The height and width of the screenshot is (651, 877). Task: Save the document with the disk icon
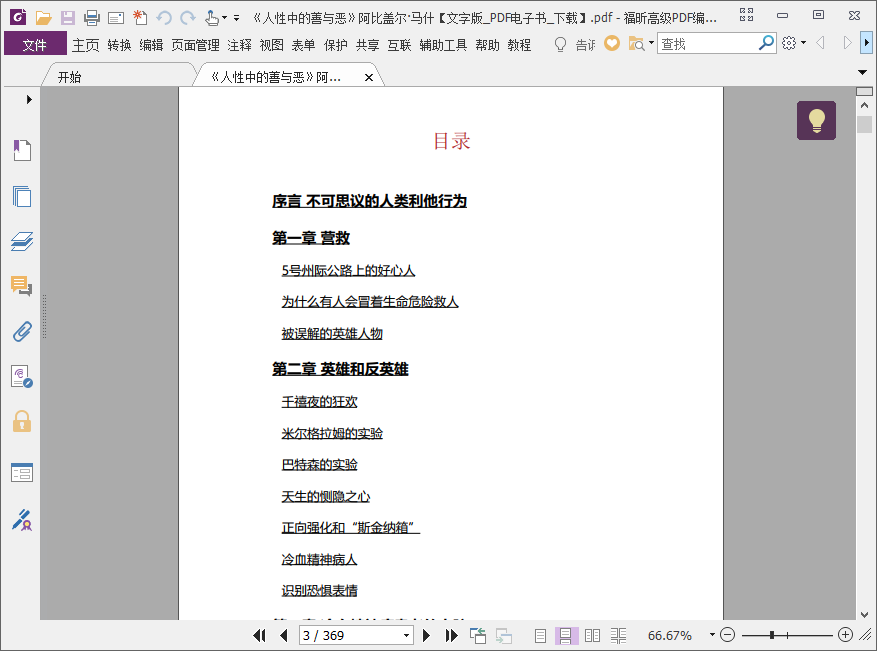68,18
